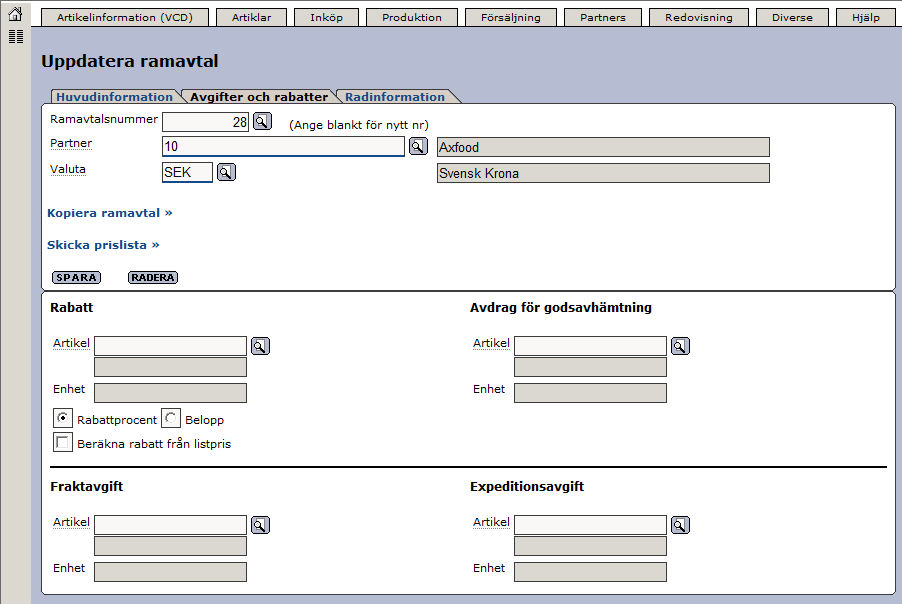Click the Avdrag för godsavhämtning Enhet field
This screenshot has width=902, height=604.
pyautogui.click(x=590, y=393)
